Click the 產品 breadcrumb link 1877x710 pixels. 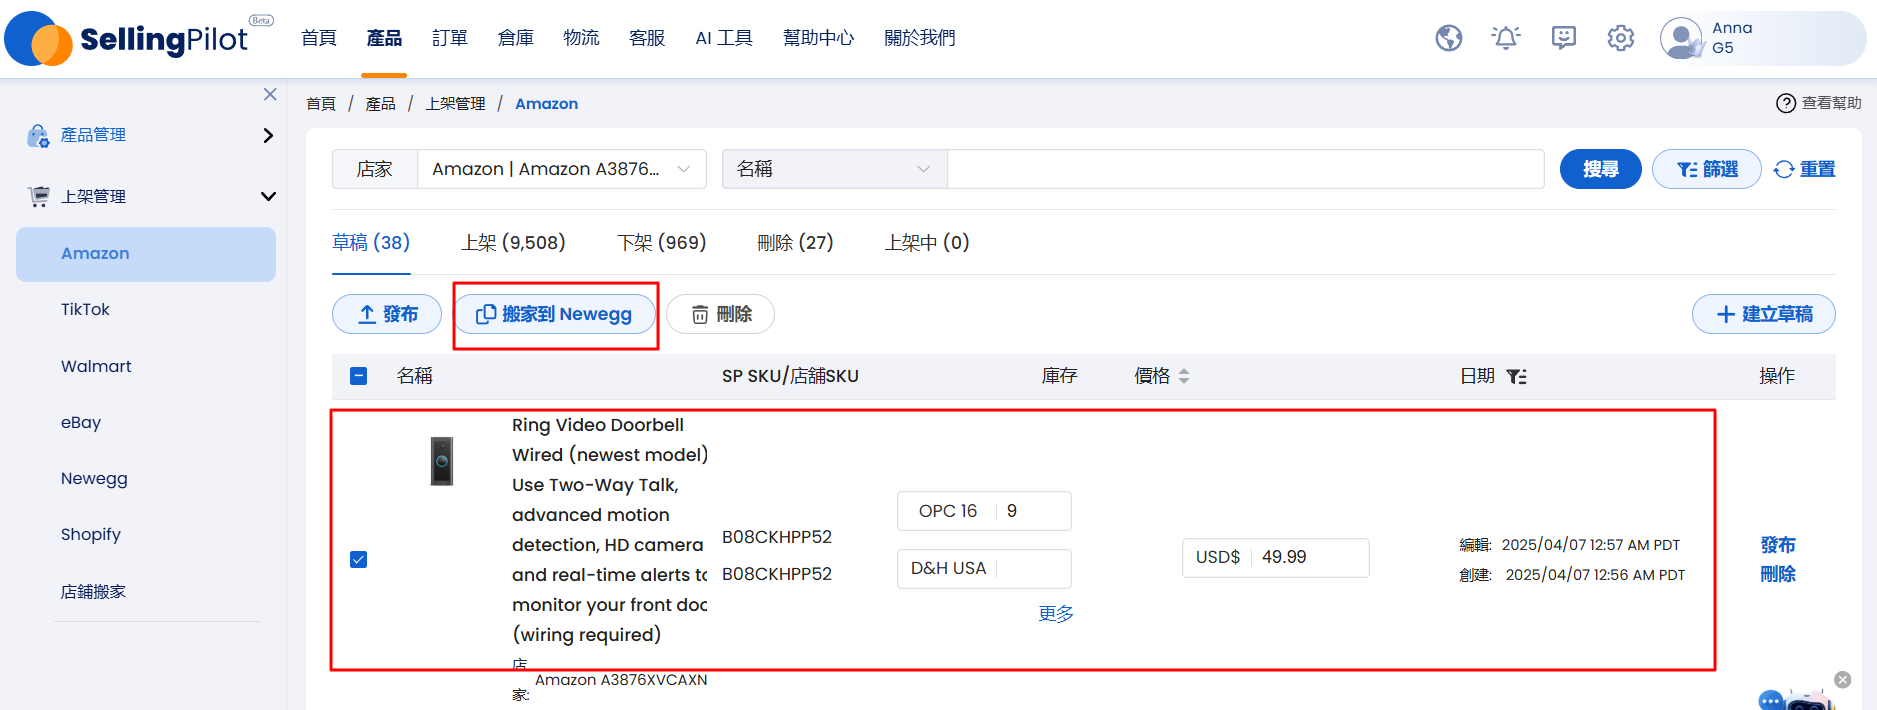pyautogui.click(x=381, y=104)
